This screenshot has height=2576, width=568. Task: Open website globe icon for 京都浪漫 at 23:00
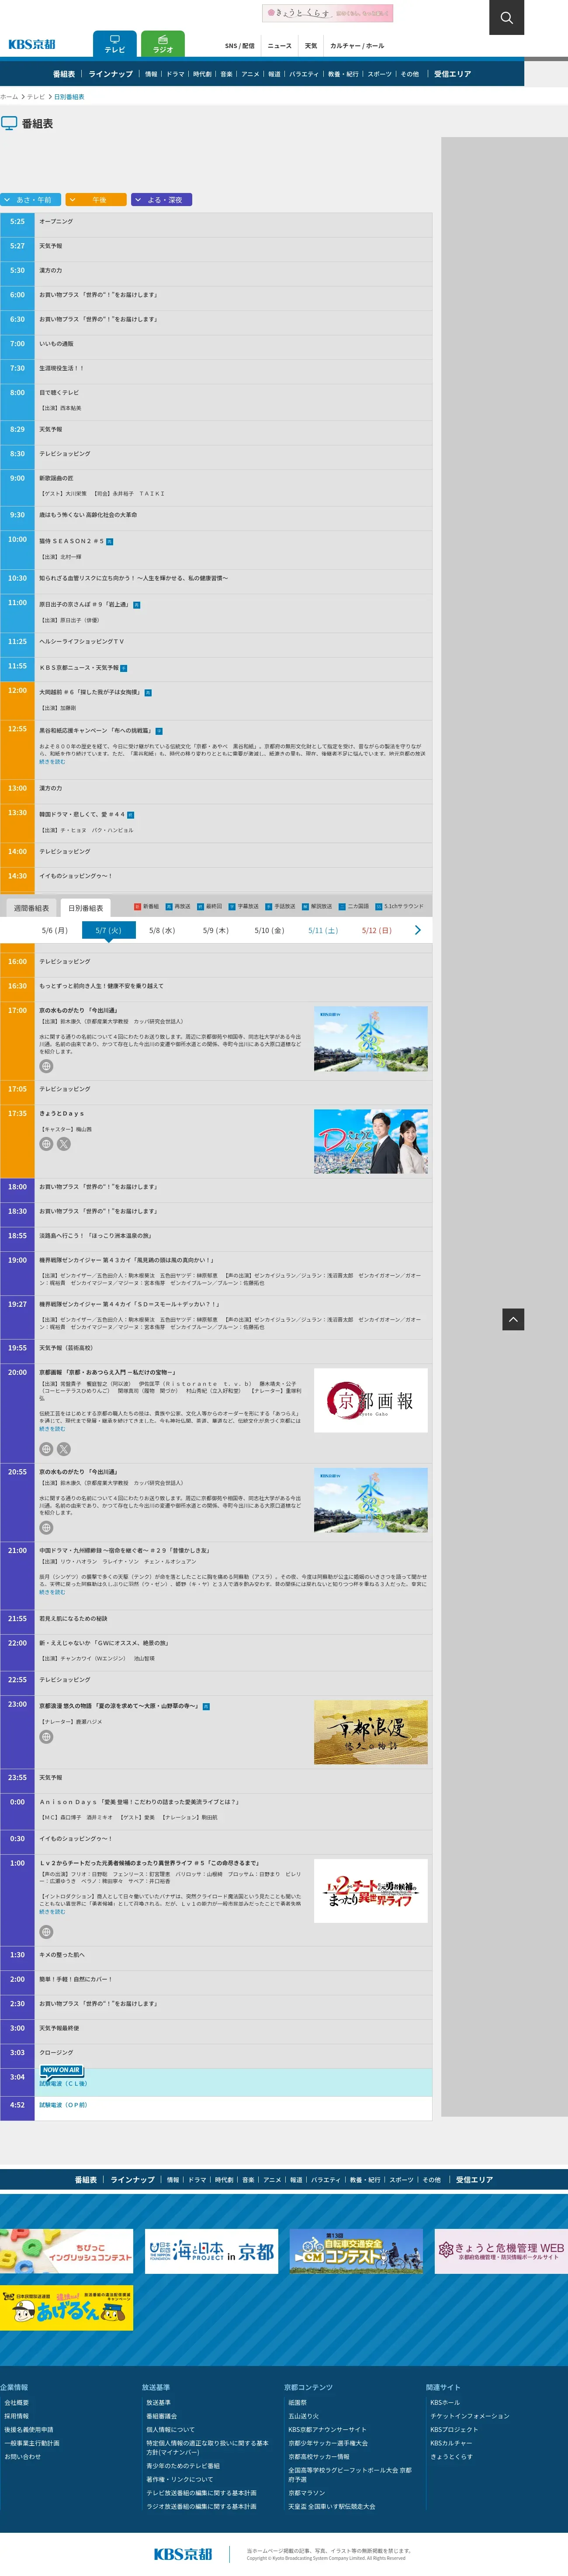pyautogui.click(x=46, y=1737)
